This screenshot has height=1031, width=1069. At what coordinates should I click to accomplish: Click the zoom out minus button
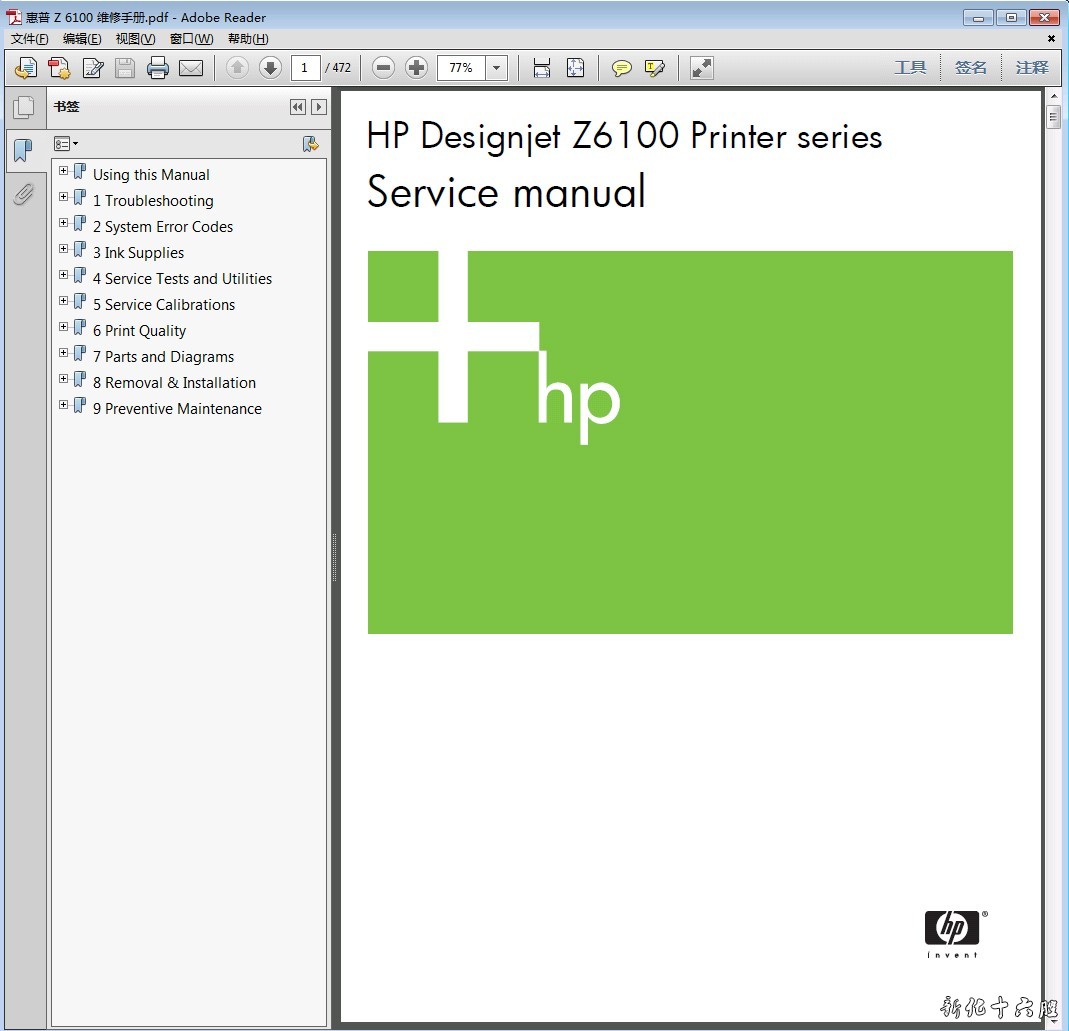(x=383, y=68)
